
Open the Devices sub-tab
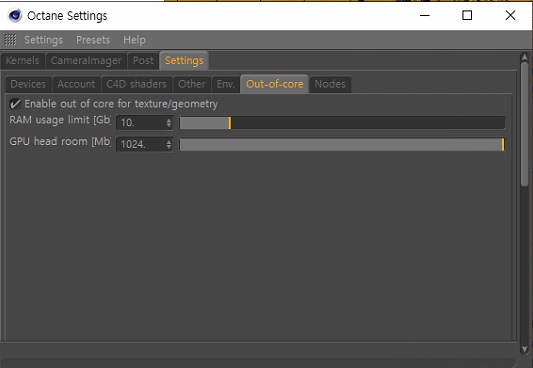[28, 84]
